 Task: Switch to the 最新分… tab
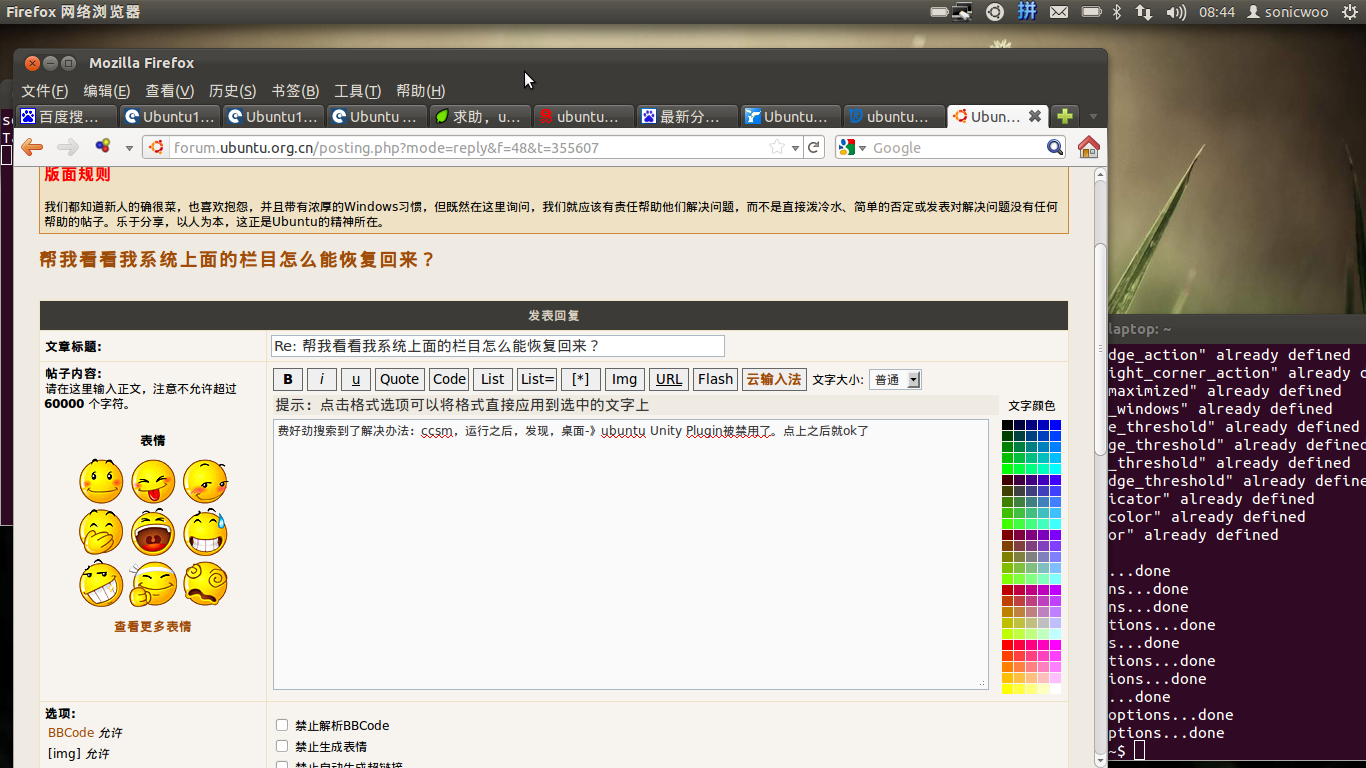[688, 116]
